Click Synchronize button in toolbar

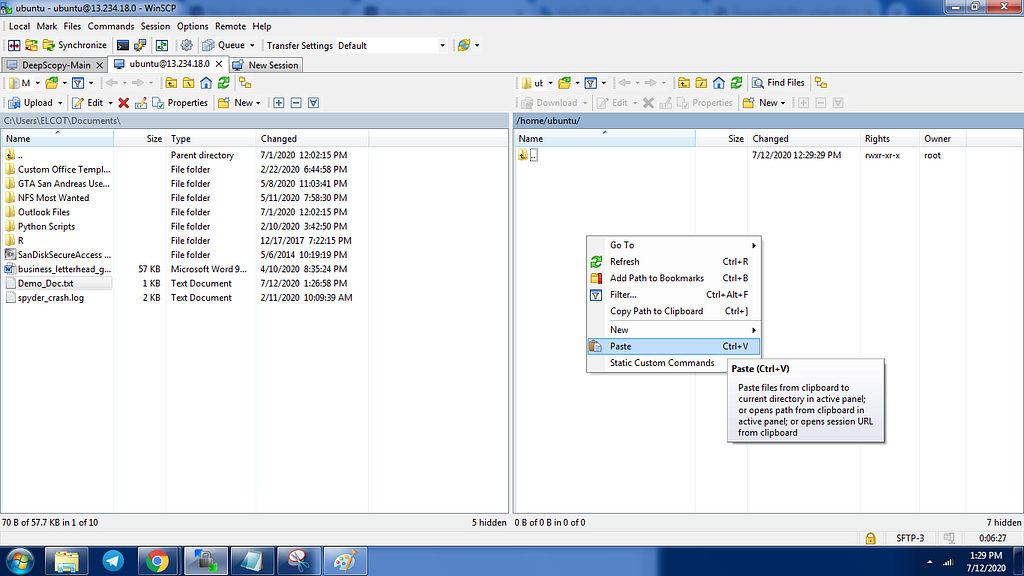click(x=74, y=45)
